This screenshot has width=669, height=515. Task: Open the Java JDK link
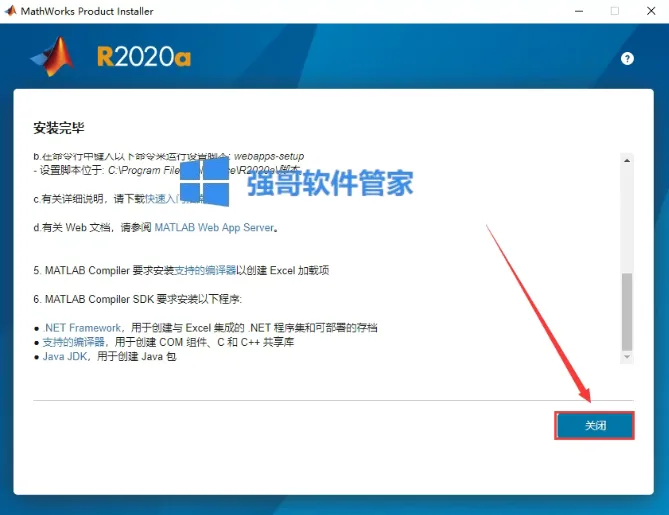(x=65, y=356)
